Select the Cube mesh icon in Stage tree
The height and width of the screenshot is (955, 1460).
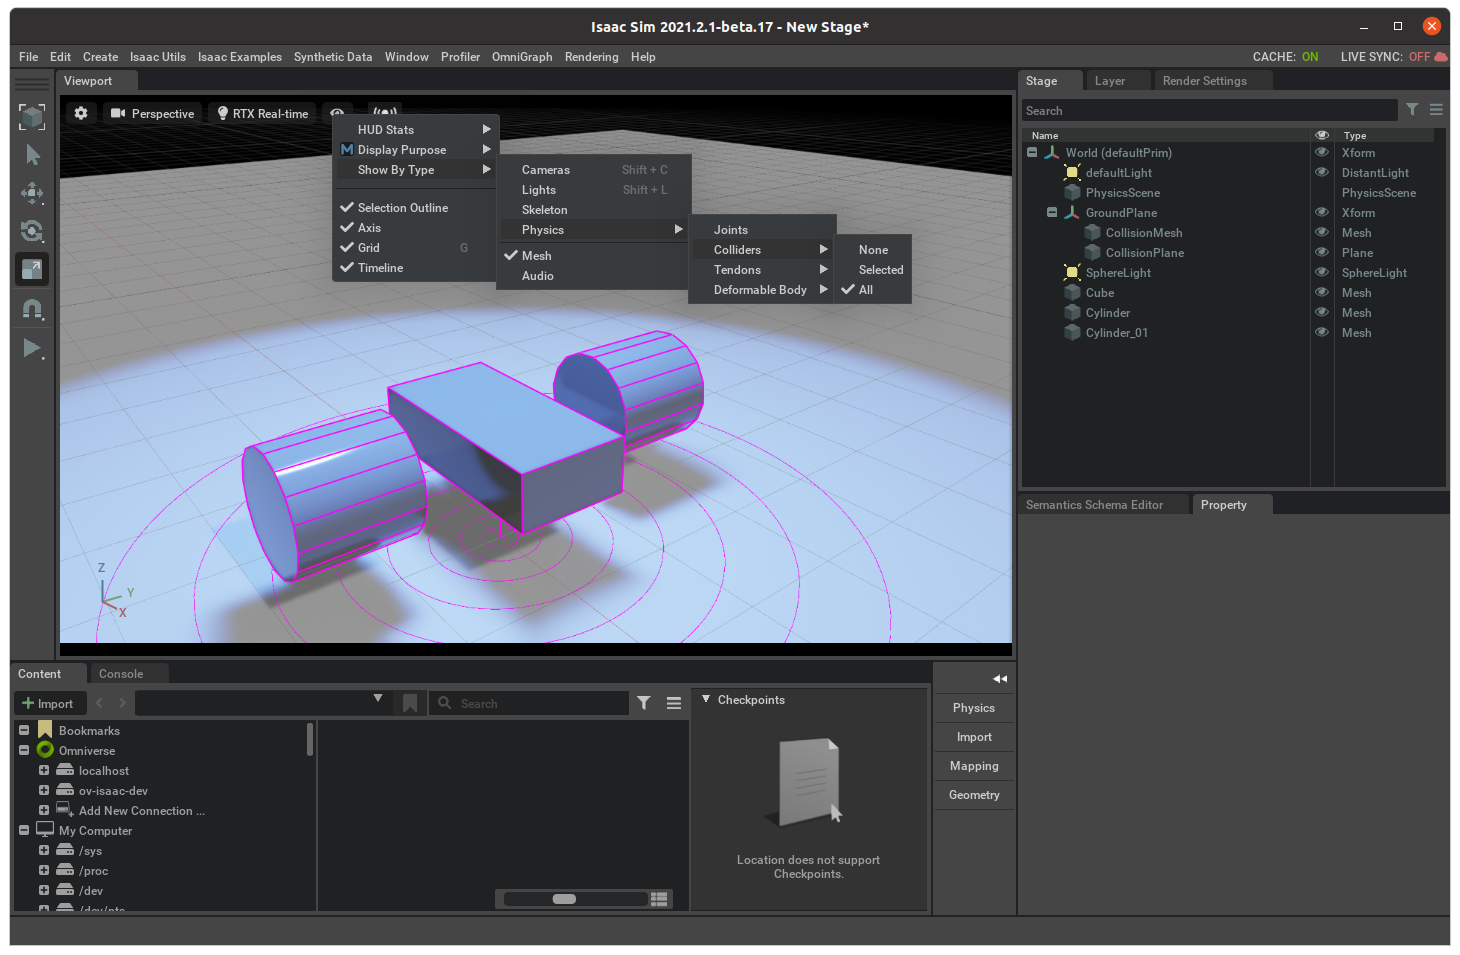click(1072, 292)
